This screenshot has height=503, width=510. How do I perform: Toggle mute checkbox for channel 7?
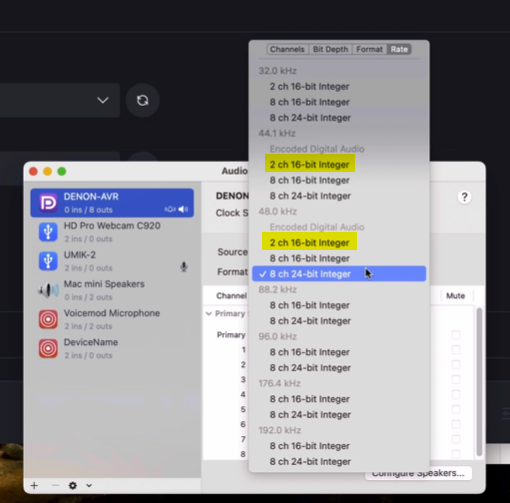pyautogui.click(x=456, y=439)
